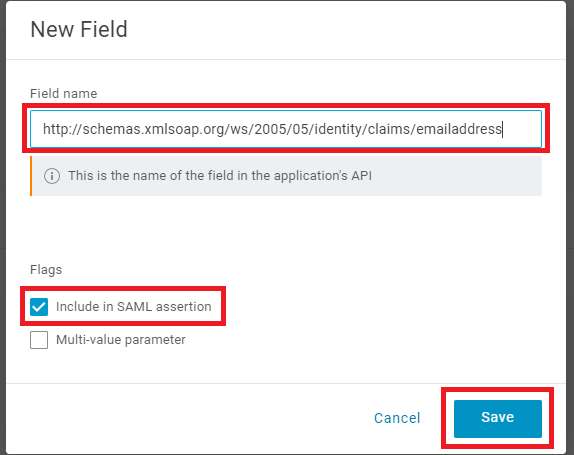Click the hint text about application's API
The width and height of the screenshot is (574, 455).
coord(220,176)
